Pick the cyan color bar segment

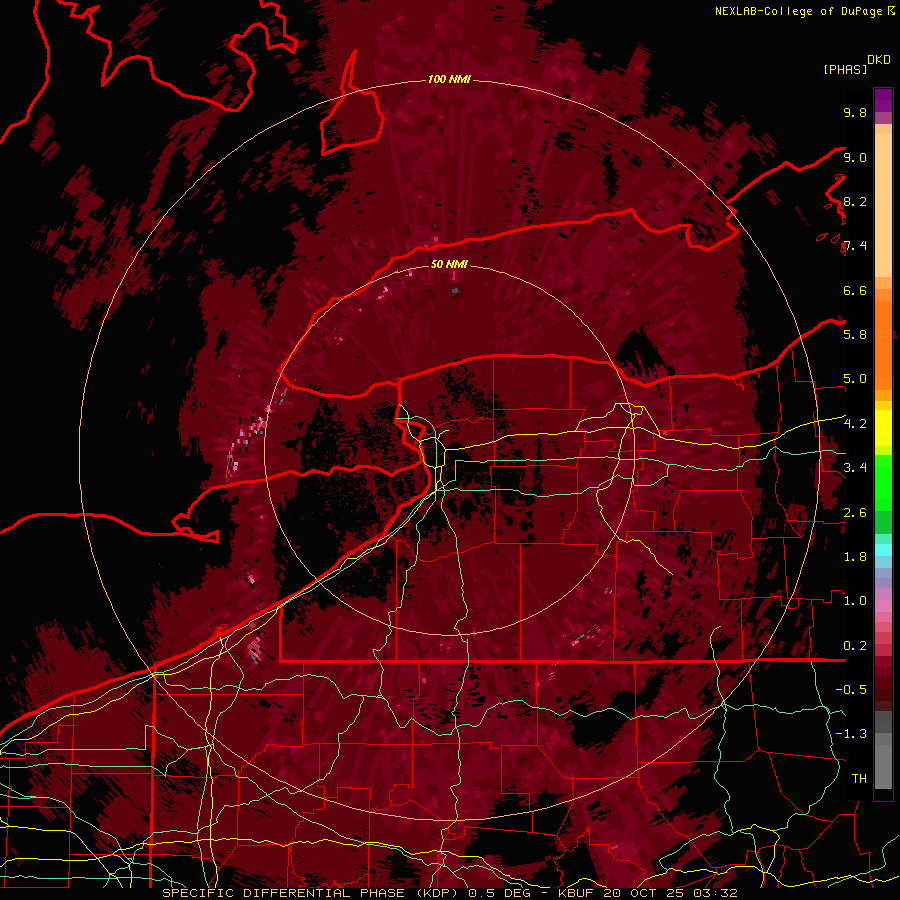tap(883, 549)
